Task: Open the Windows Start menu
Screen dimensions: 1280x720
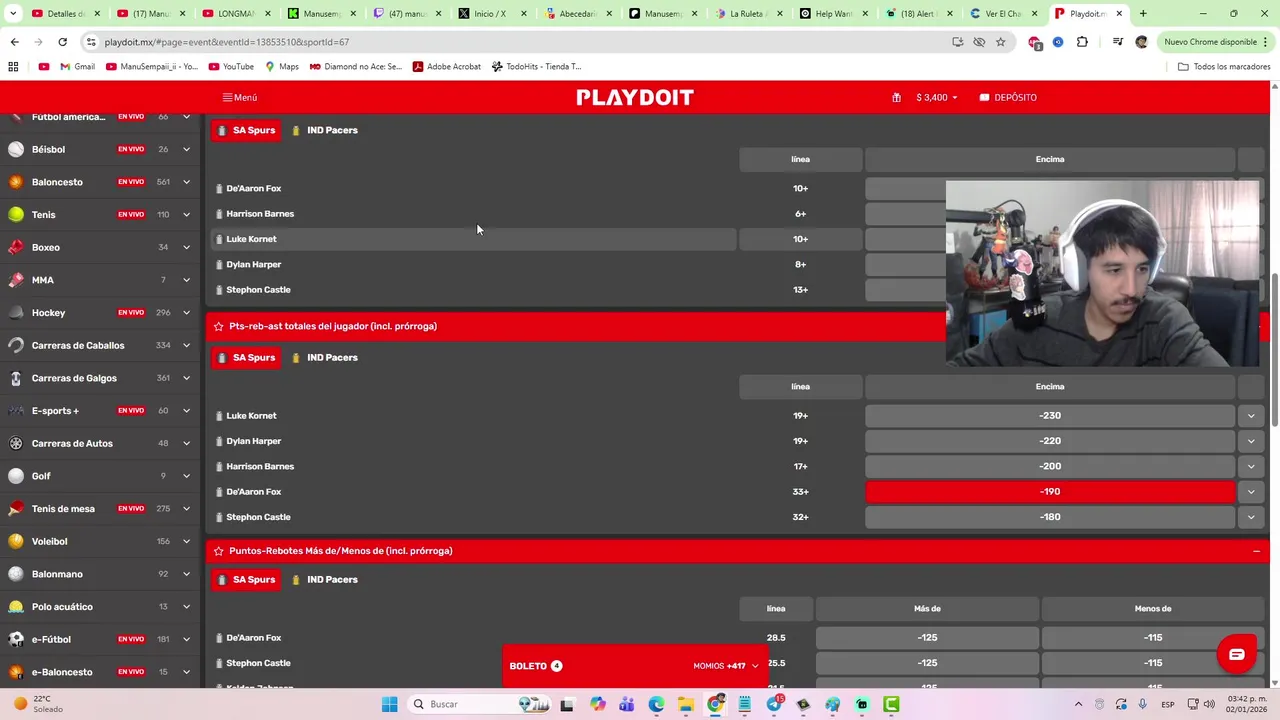Action: coord(389,704)
